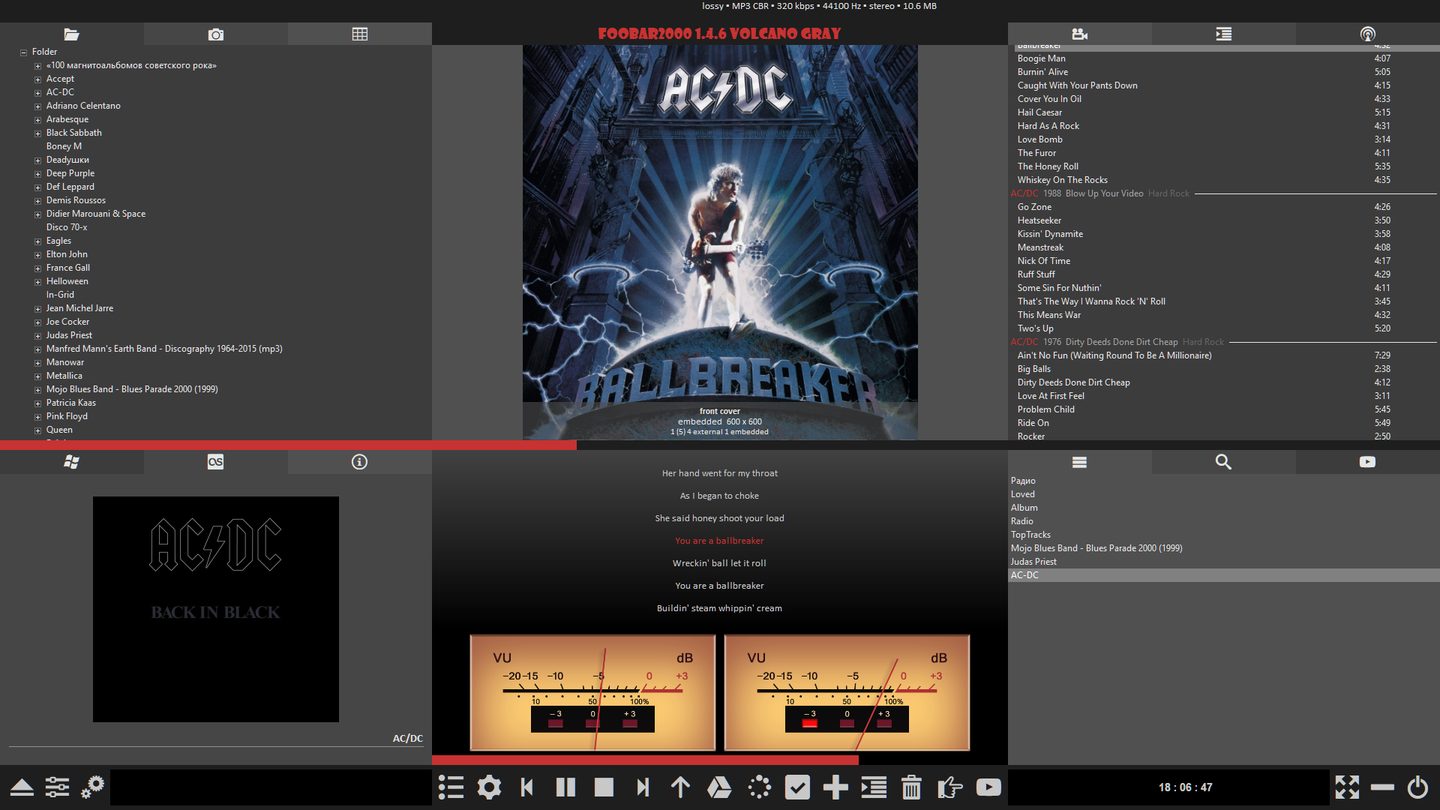Skip to the next track
This screenshot has width=1440, height=810.
643,788
